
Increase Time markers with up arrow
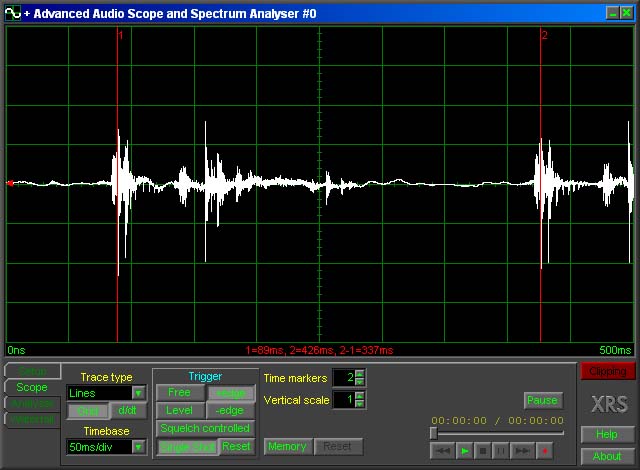click(x=359, y=374)
